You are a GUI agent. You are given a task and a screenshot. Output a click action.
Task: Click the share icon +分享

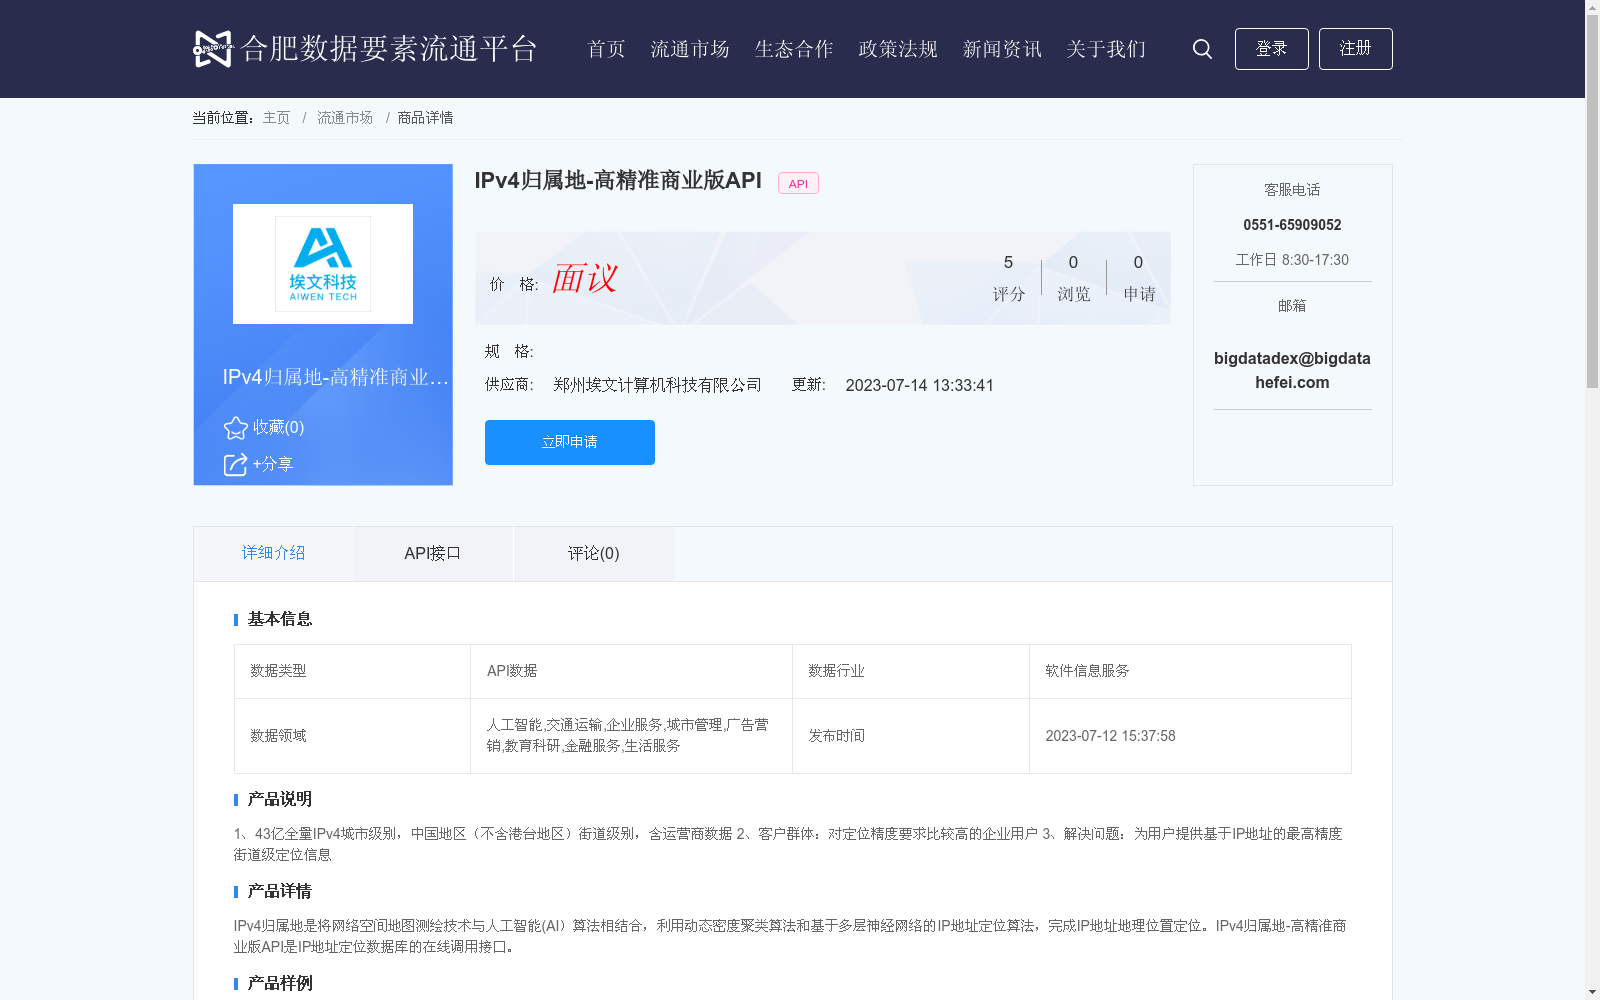point(235,464)
